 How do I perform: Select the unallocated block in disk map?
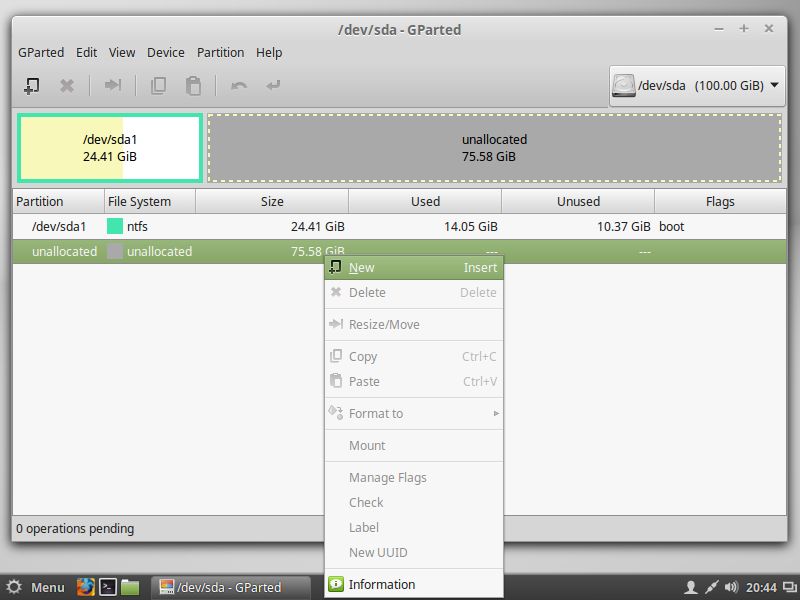[494, 148]
